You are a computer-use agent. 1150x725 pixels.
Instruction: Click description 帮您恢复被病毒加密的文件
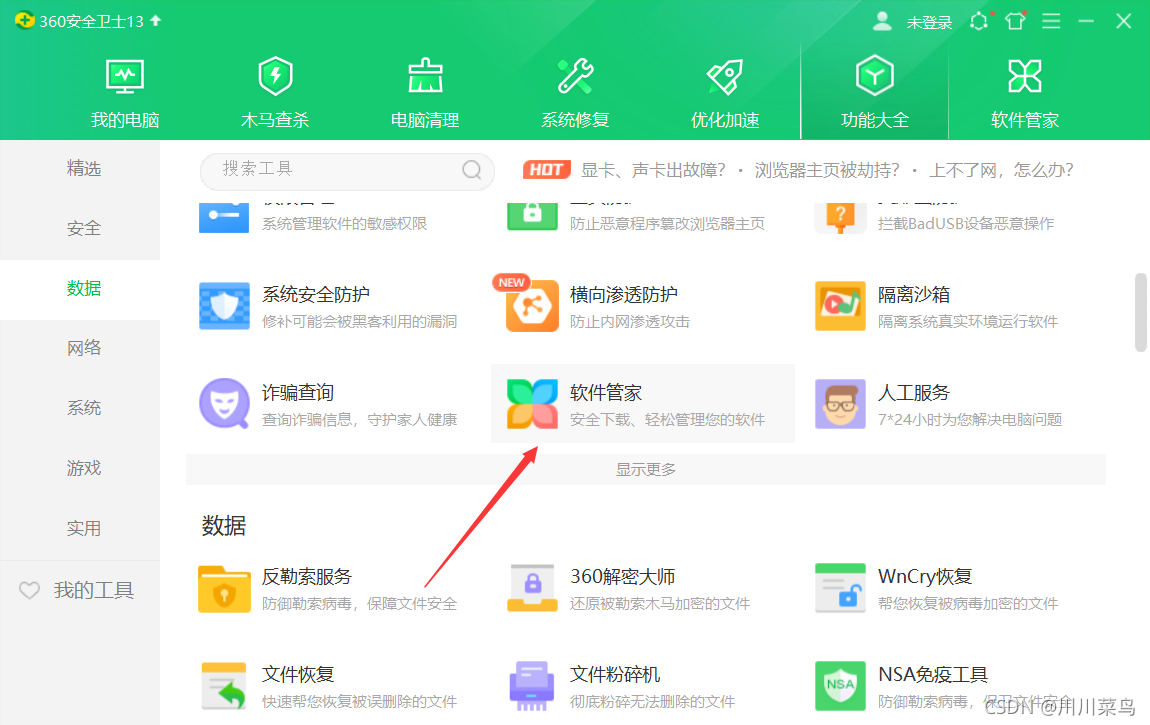pos(967,604)
